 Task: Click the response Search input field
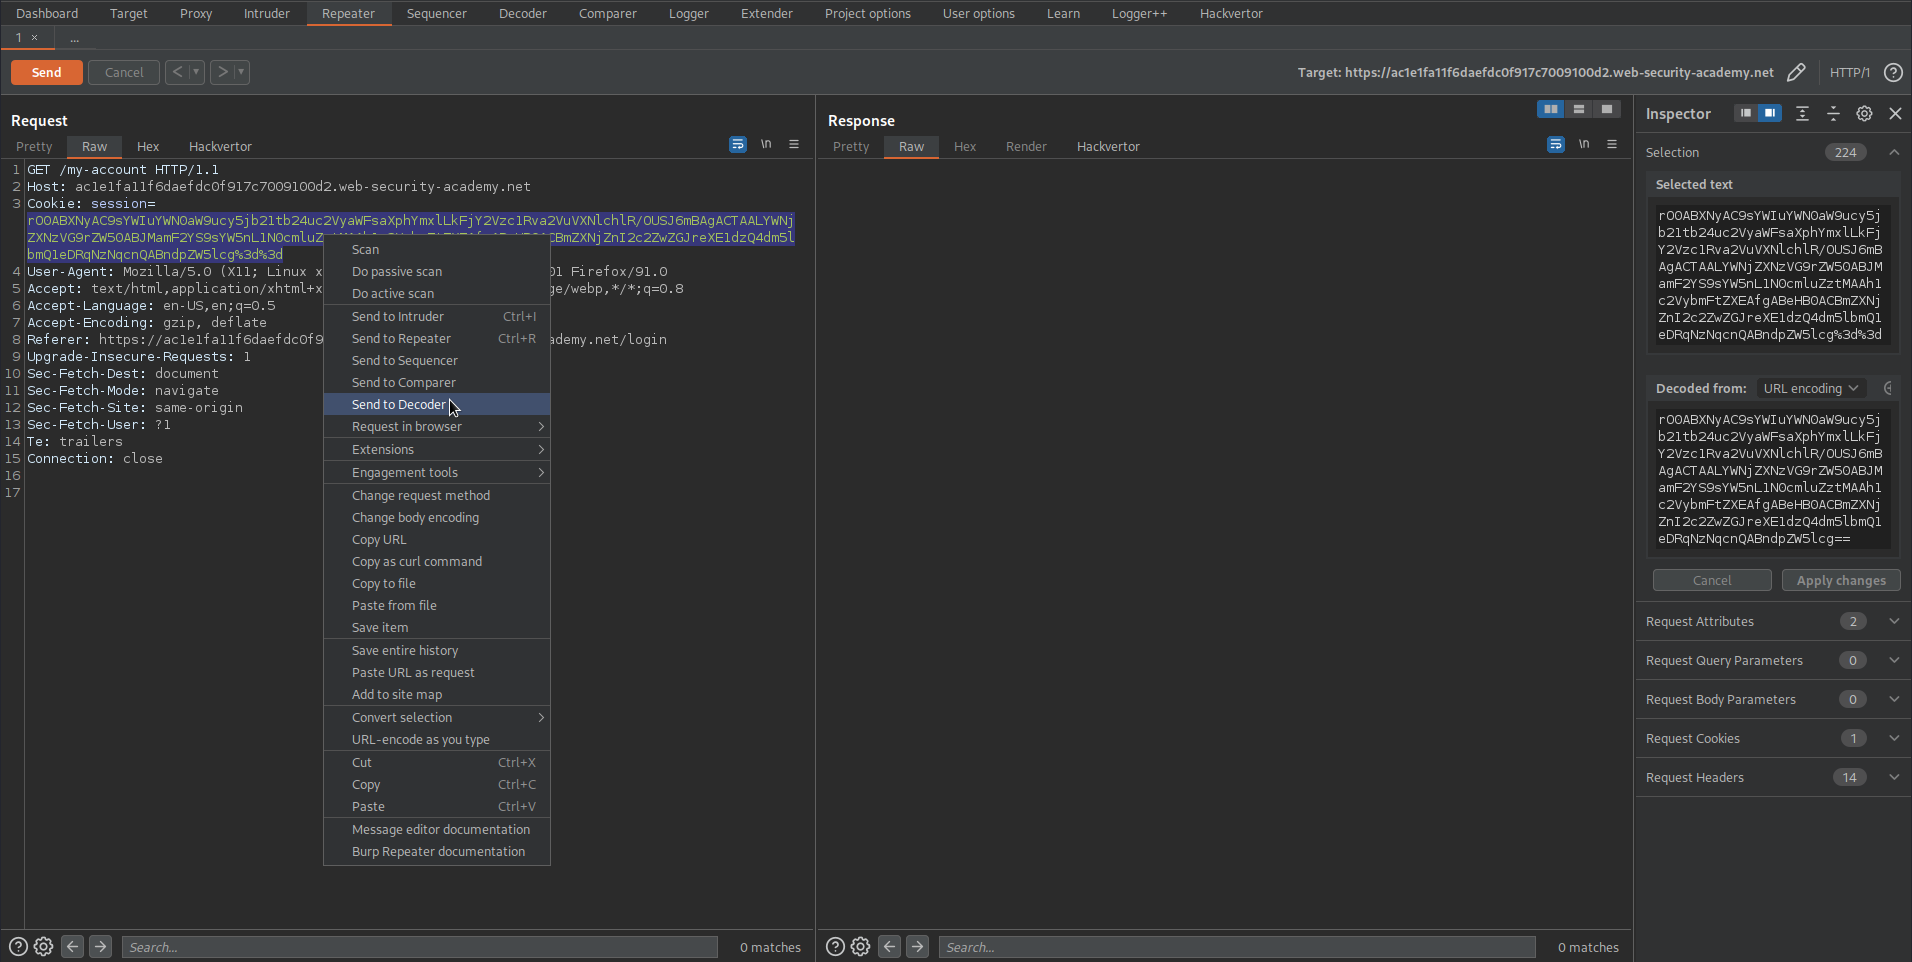point(1237,947)
